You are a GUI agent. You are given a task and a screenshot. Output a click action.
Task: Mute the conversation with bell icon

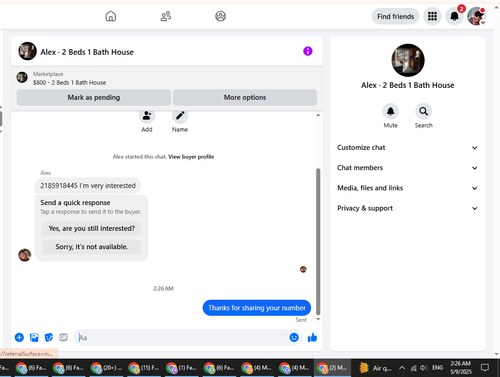(390, 111)
